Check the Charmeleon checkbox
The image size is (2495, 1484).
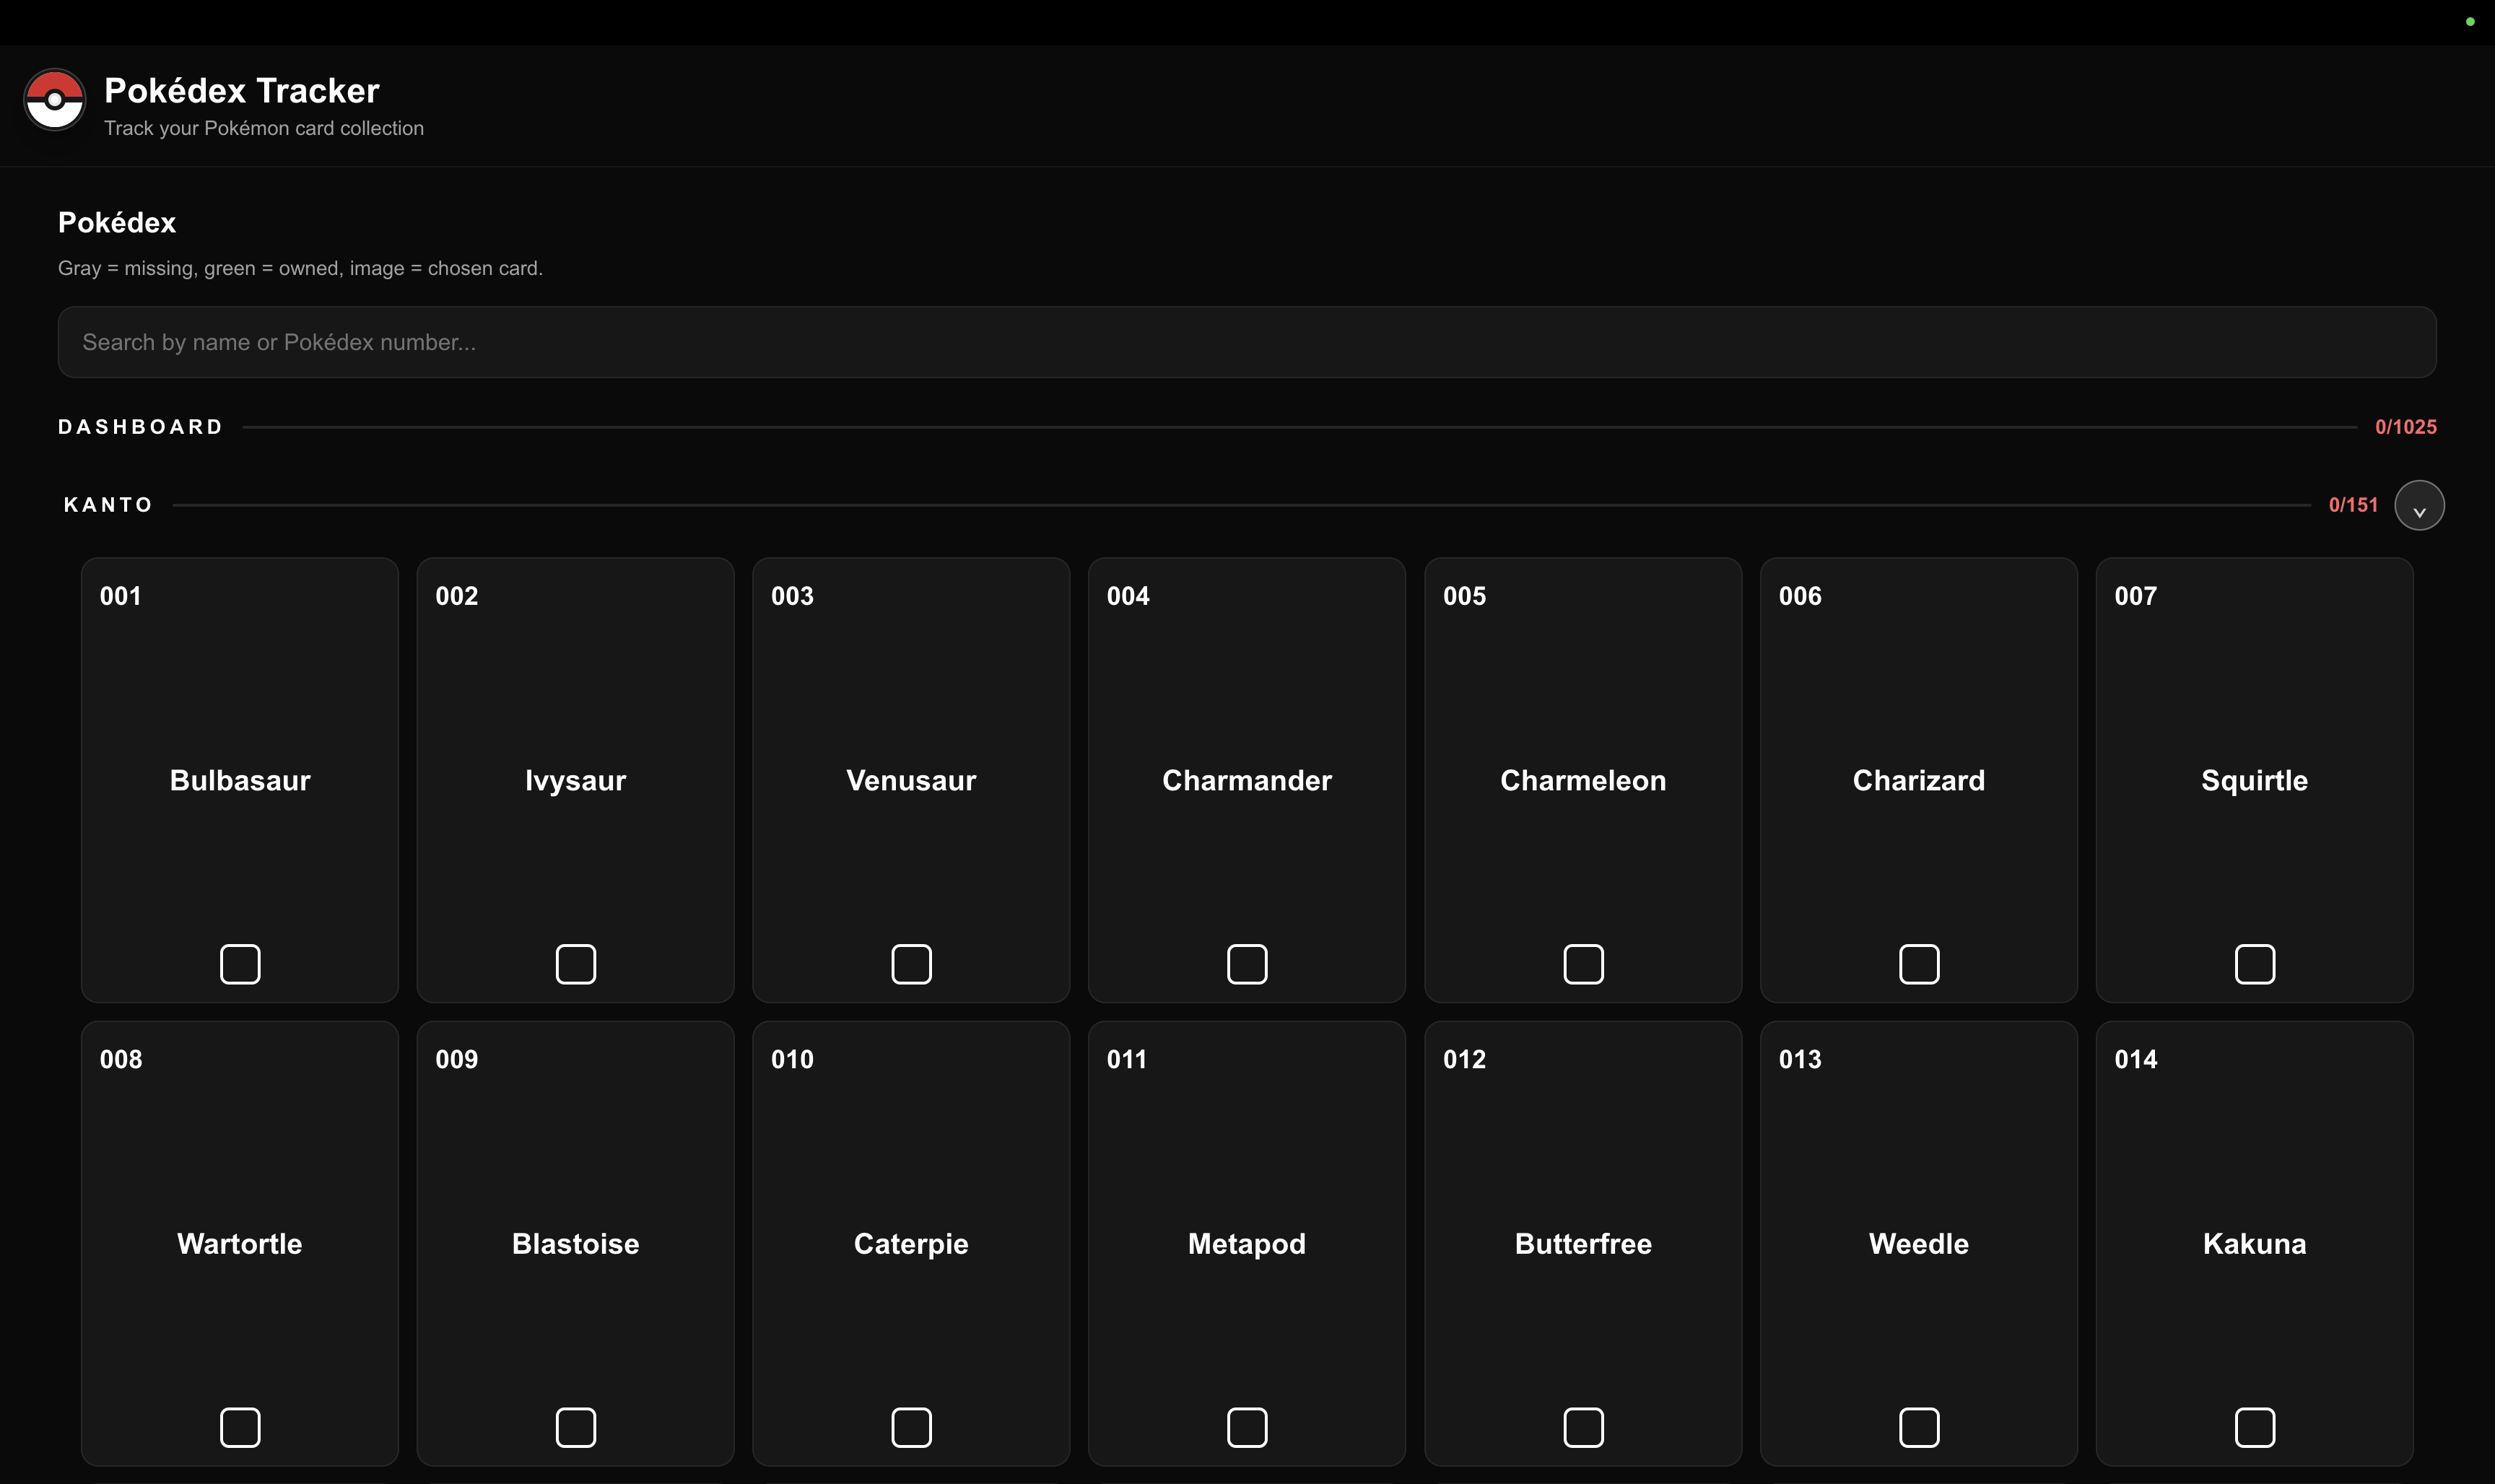[1583, 964]
